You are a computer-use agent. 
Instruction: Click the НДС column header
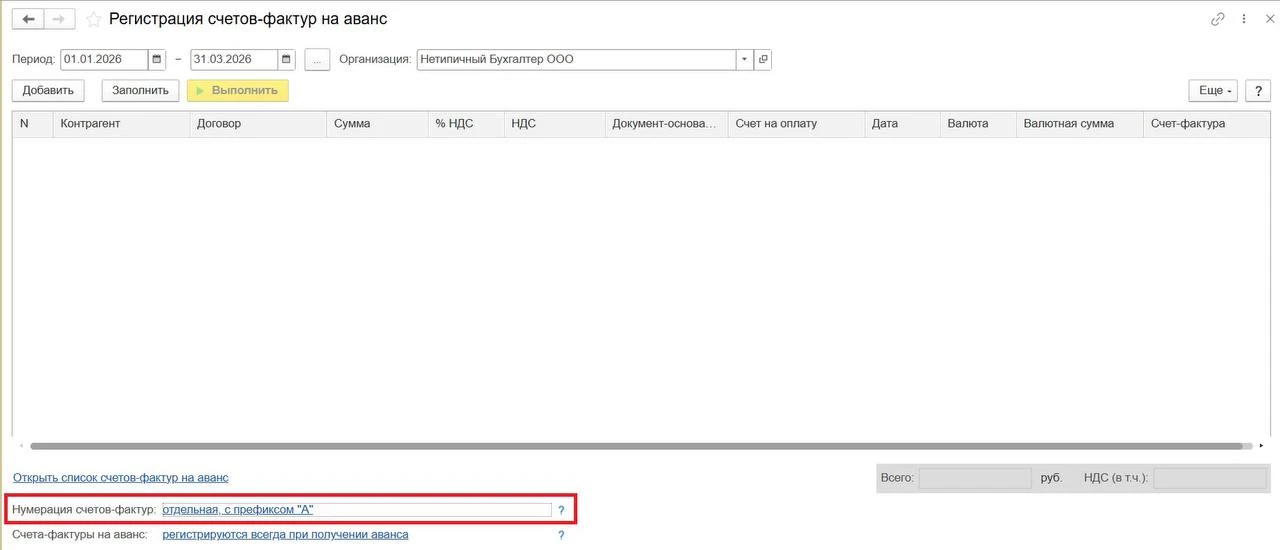(554, 124)
